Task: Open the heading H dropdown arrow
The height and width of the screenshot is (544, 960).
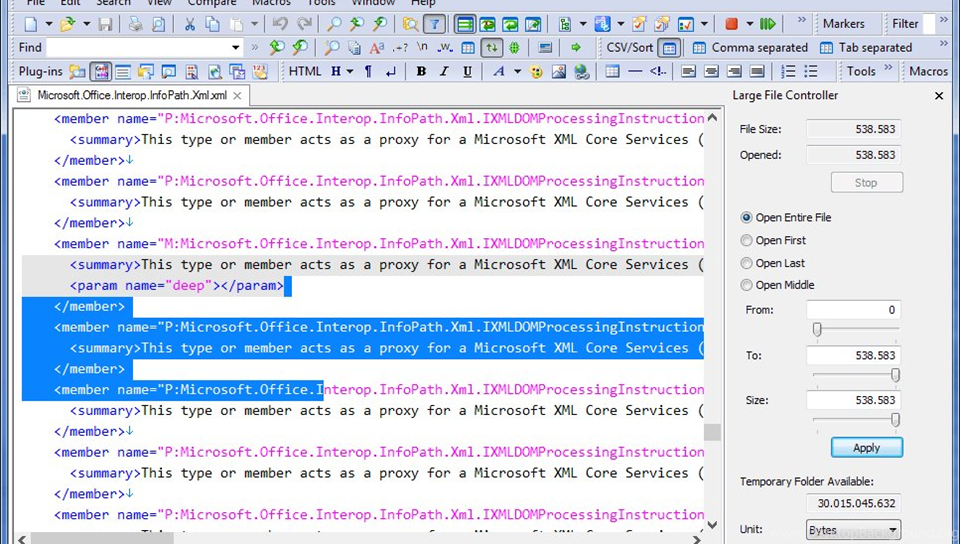Action: pos(350,72)
